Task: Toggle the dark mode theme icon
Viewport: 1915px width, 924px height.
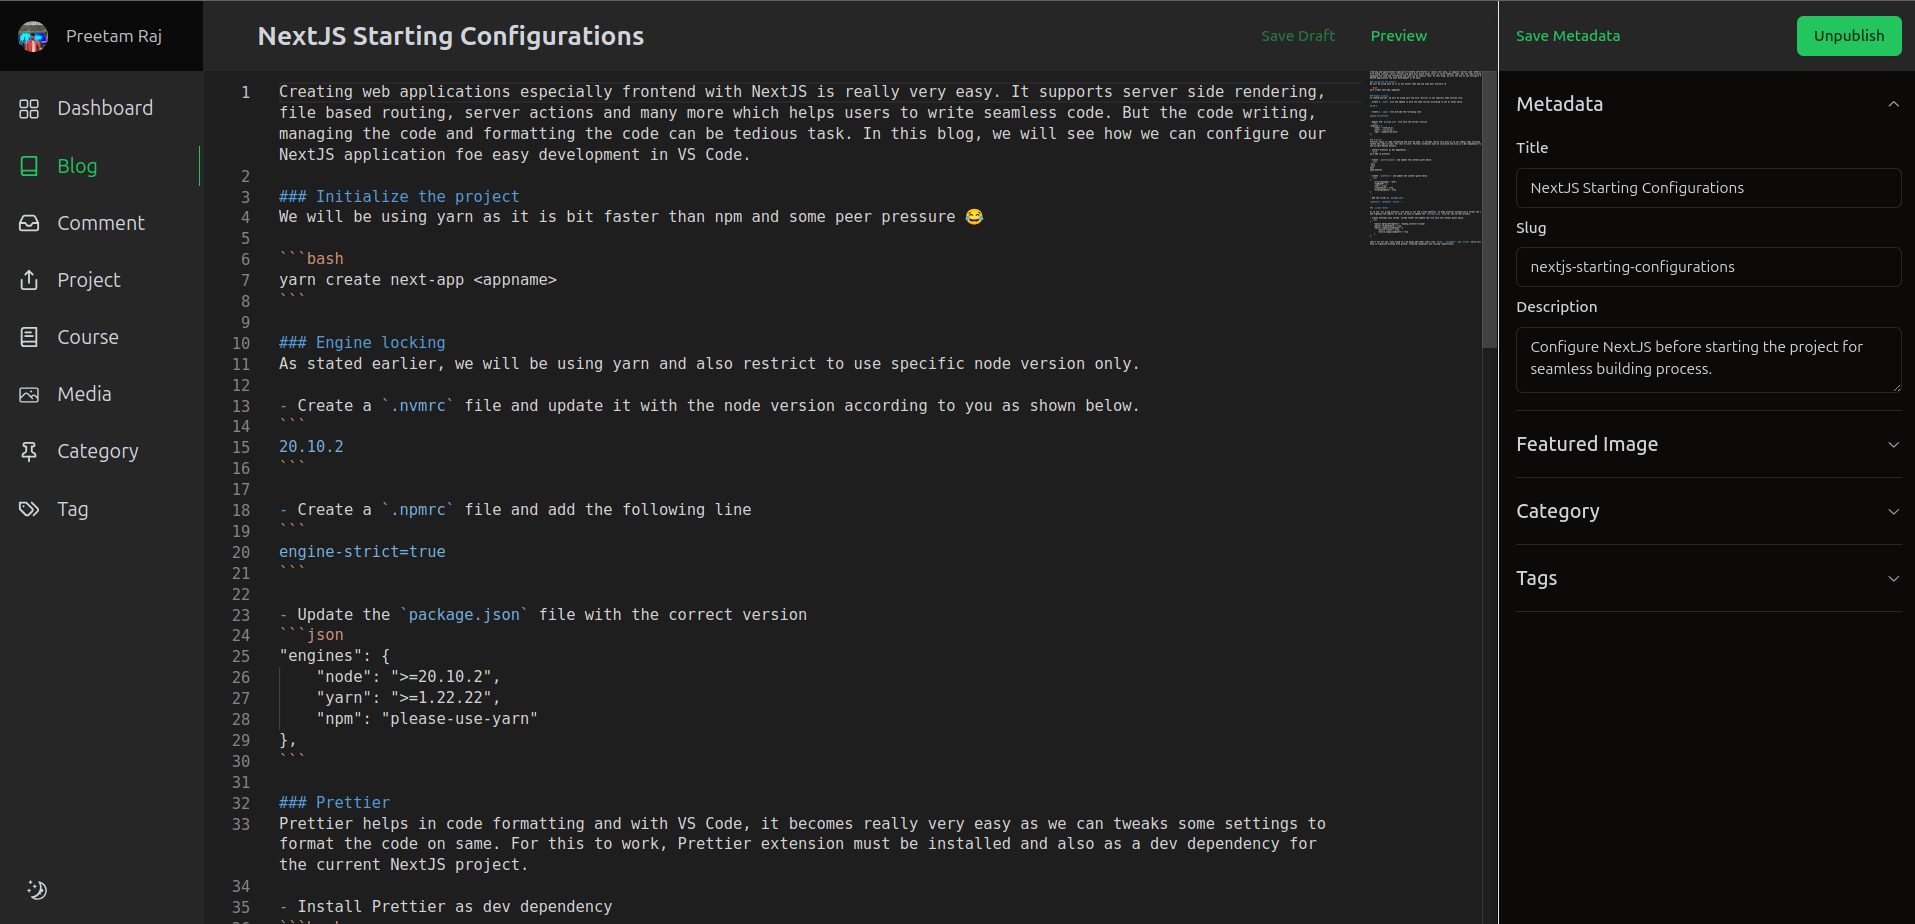Action: pos(37,890)
